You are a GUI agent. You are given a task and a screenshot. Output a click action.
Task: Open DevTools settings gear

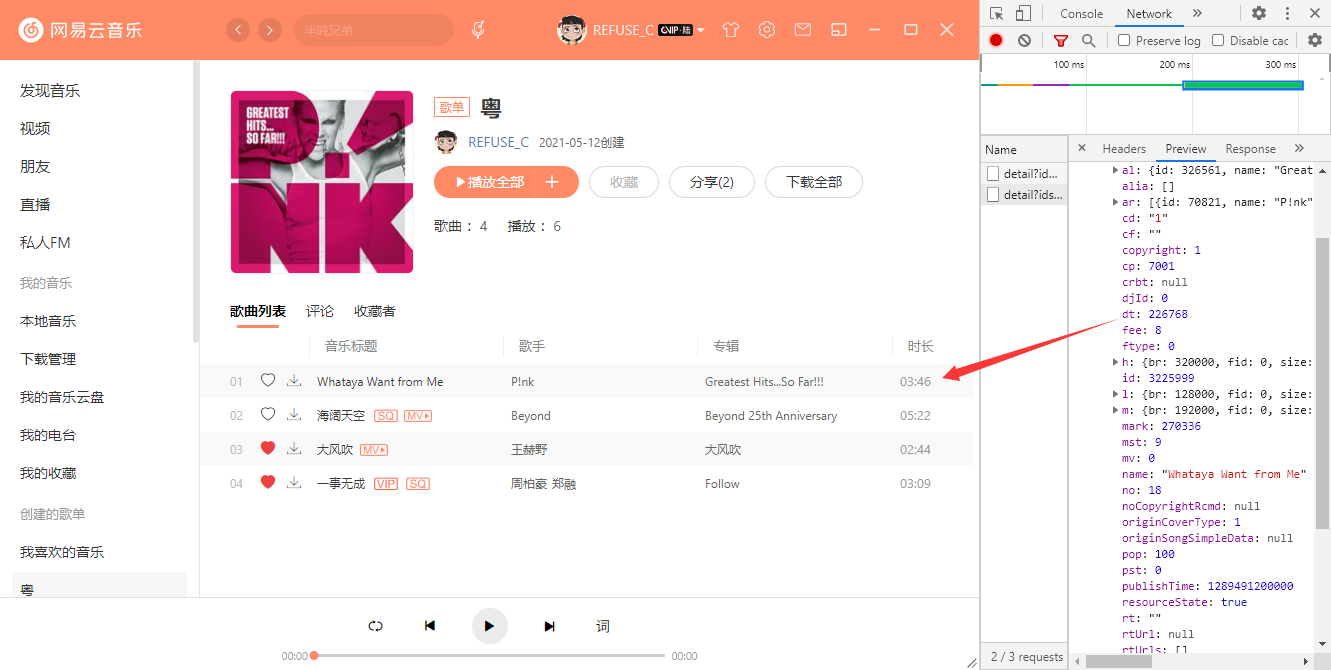(1259, 13)
